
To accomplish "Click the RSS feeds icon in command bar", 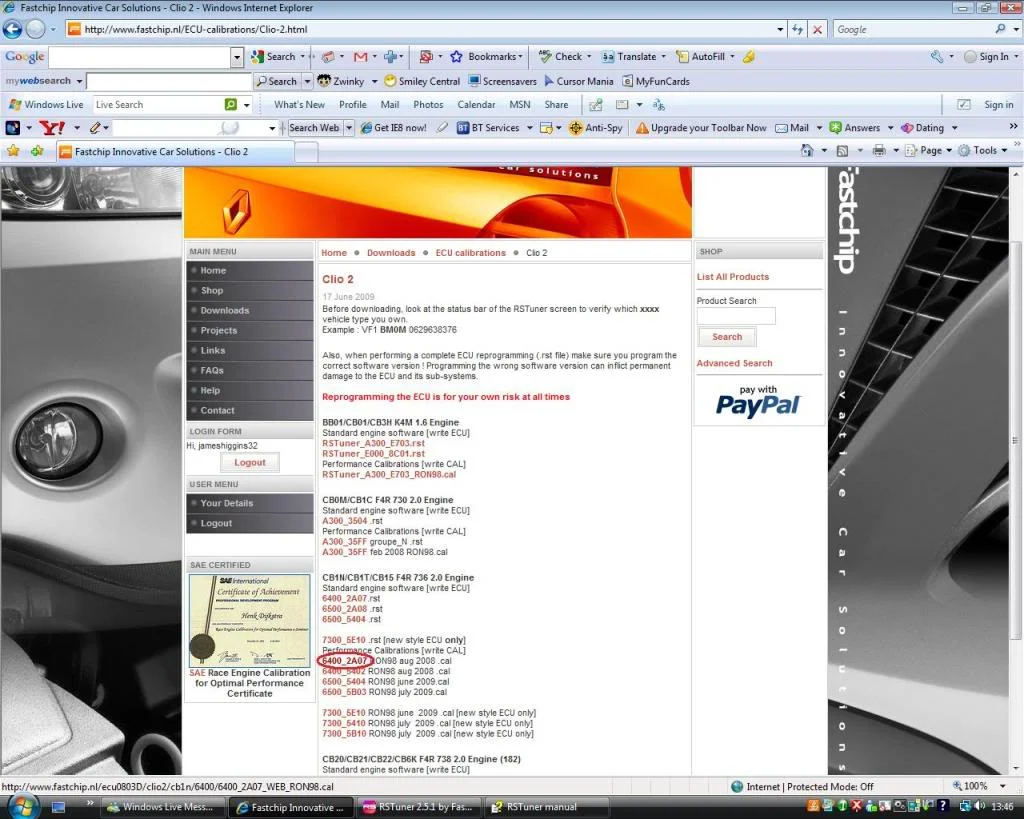I will [842, 151].
